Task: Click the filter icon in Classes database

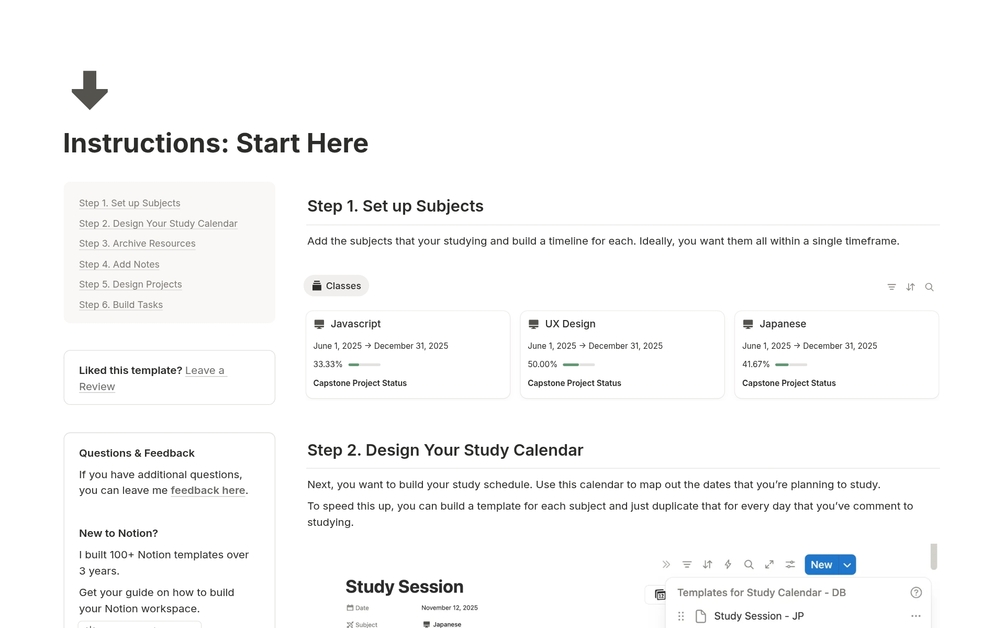Action: tap(891, 287)
